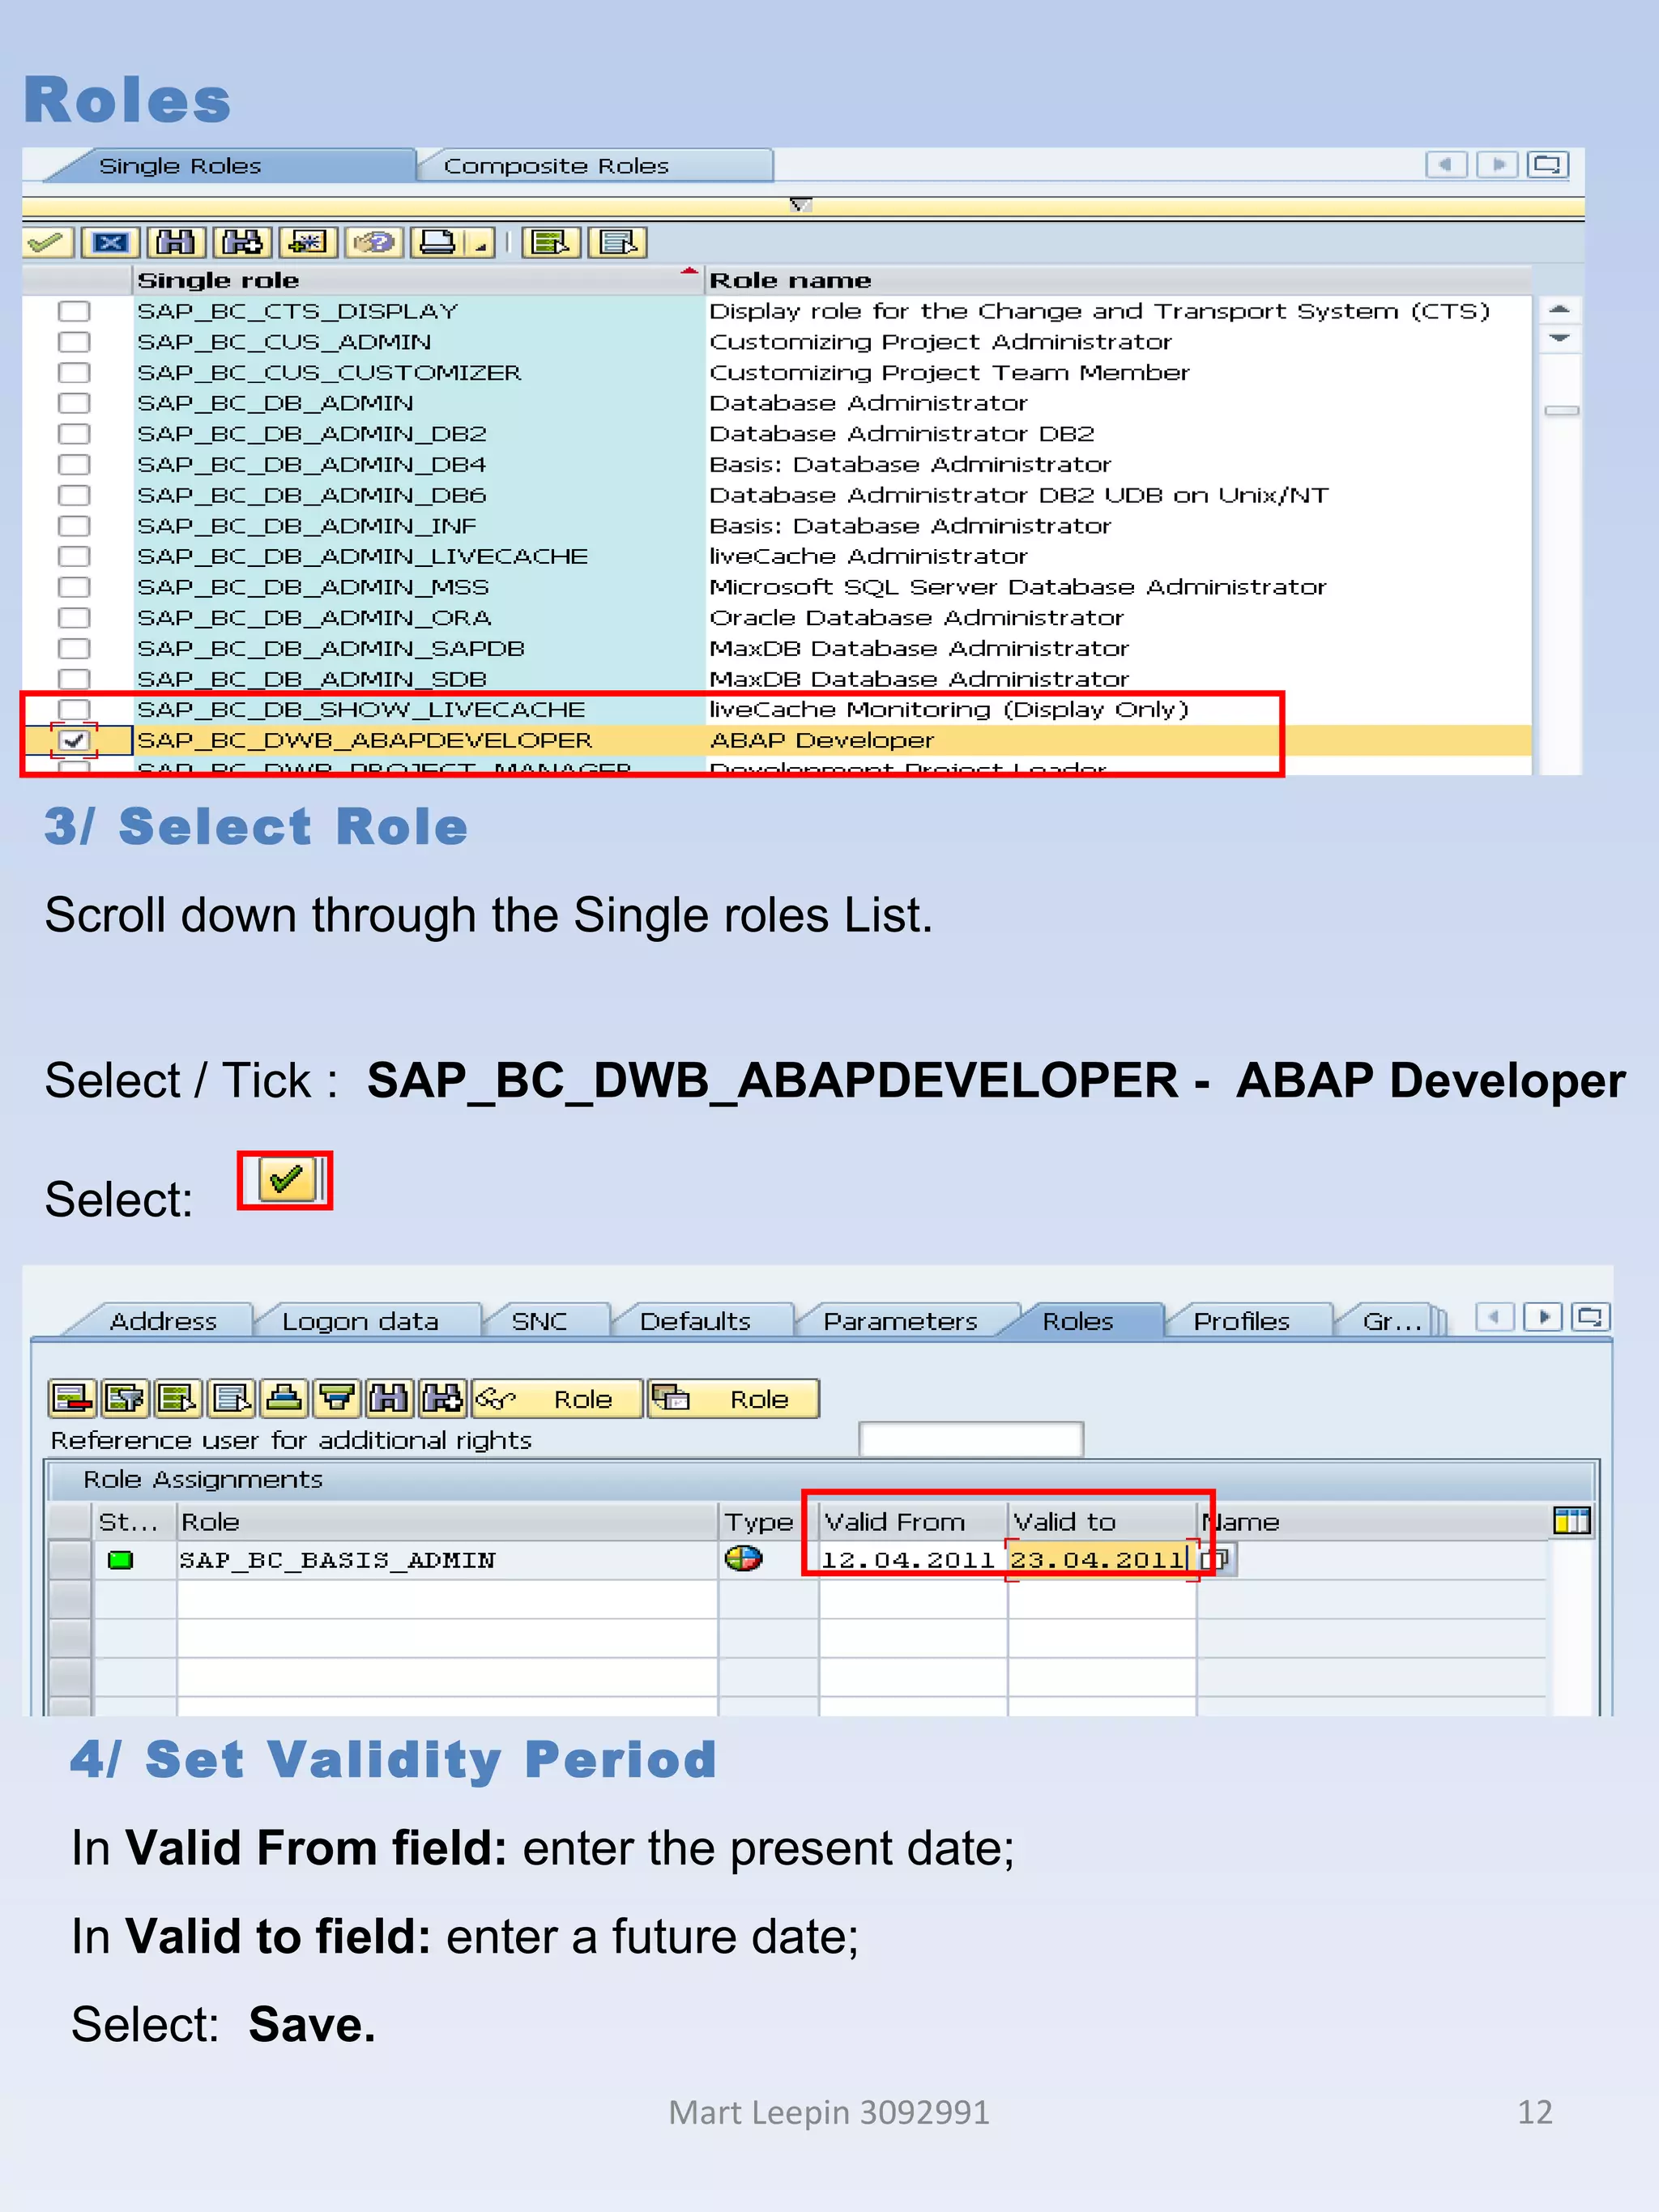Click the new selection star icon in role list toolbar
The height and width of the screenshot is (2212, 1659).
pyautogui.click(x=307, y=243)
